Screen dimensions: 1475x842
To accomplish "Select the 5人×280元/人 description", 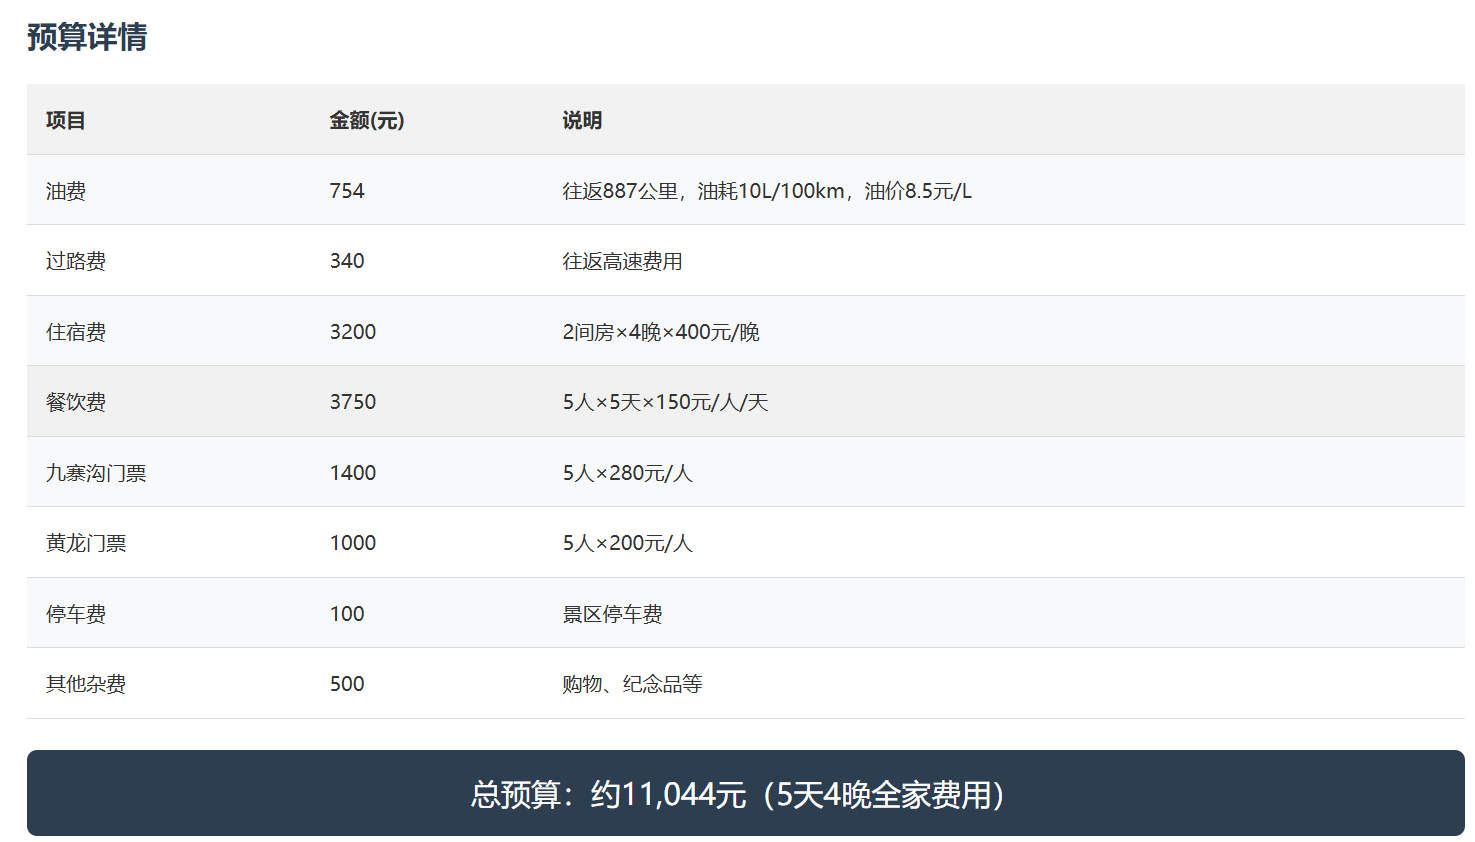I will pyautogui.click(x=627, y=473).
